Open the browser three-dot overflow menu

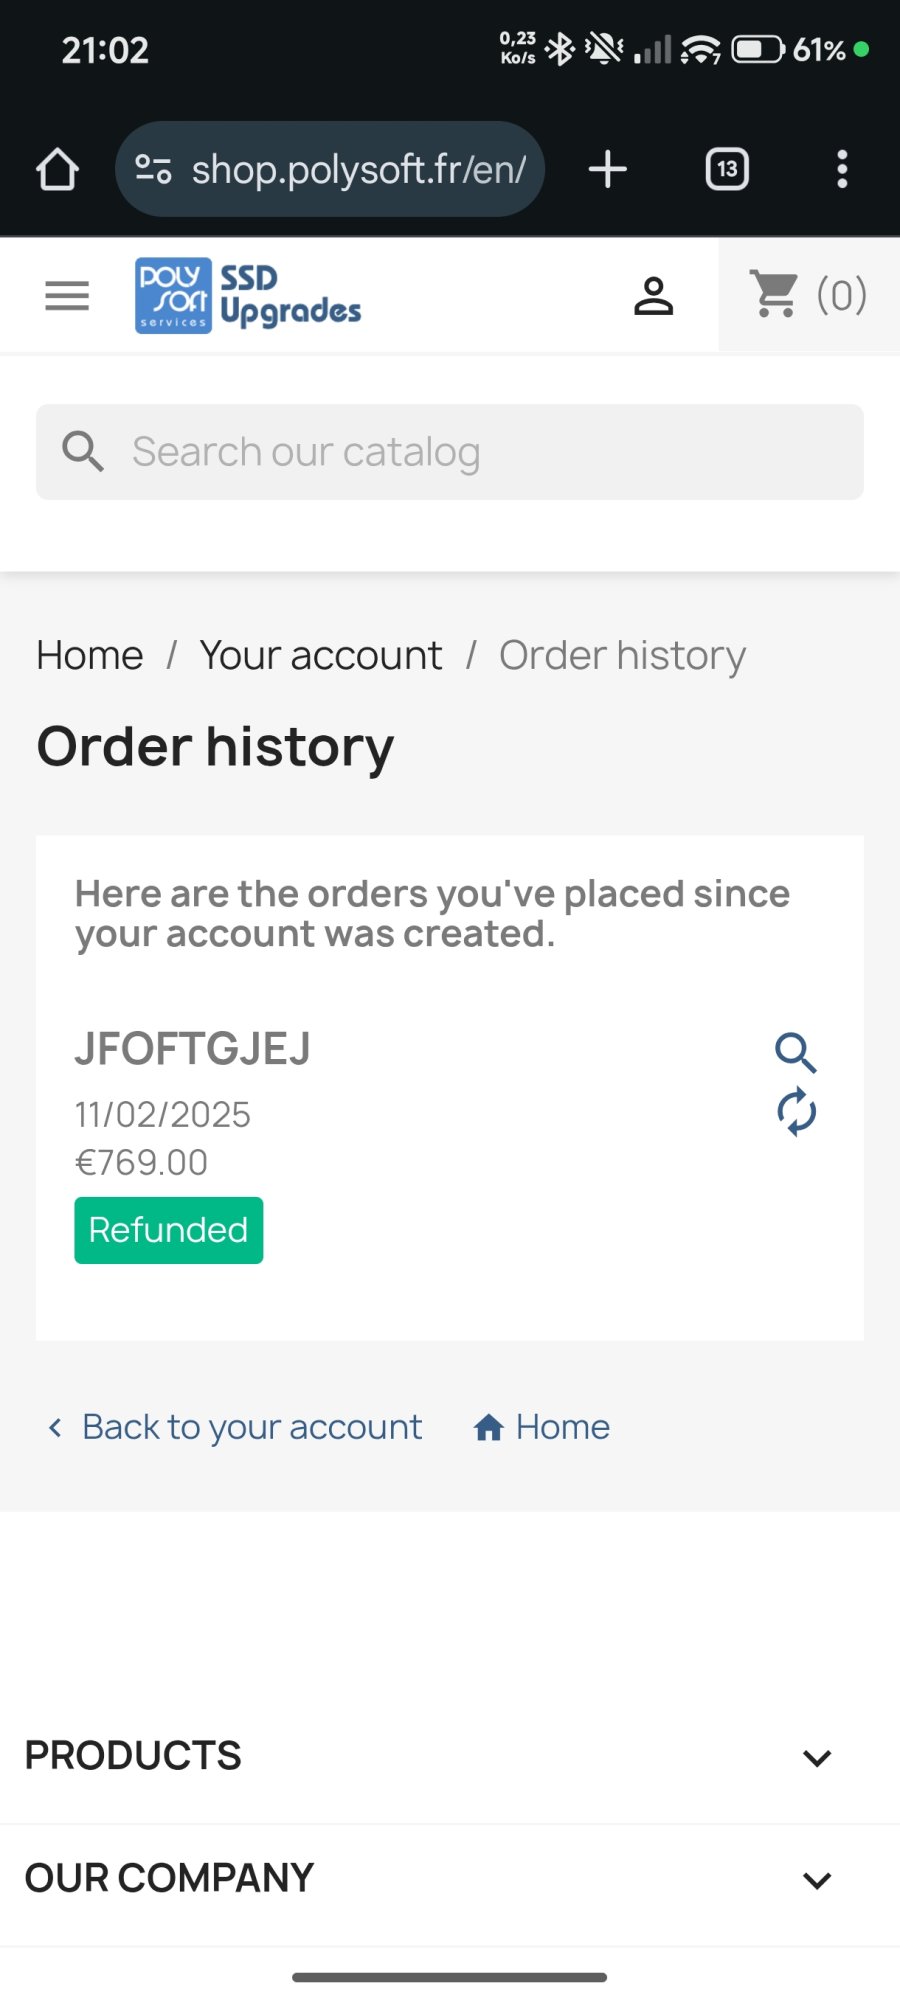pos(843,168)
